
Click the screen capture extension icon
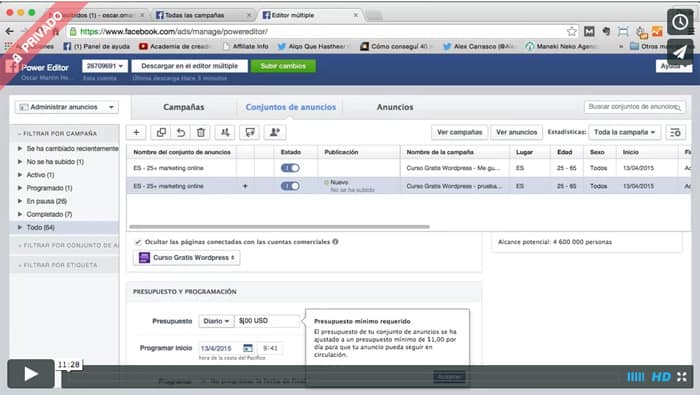623,31
